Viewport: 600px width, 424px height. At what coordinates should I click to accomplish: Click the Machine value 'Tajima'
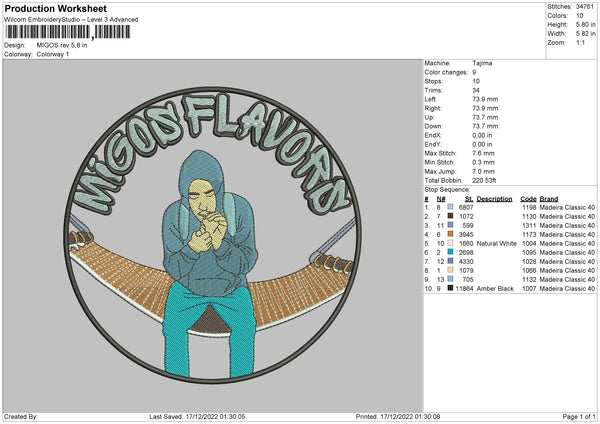coord(482,63)
